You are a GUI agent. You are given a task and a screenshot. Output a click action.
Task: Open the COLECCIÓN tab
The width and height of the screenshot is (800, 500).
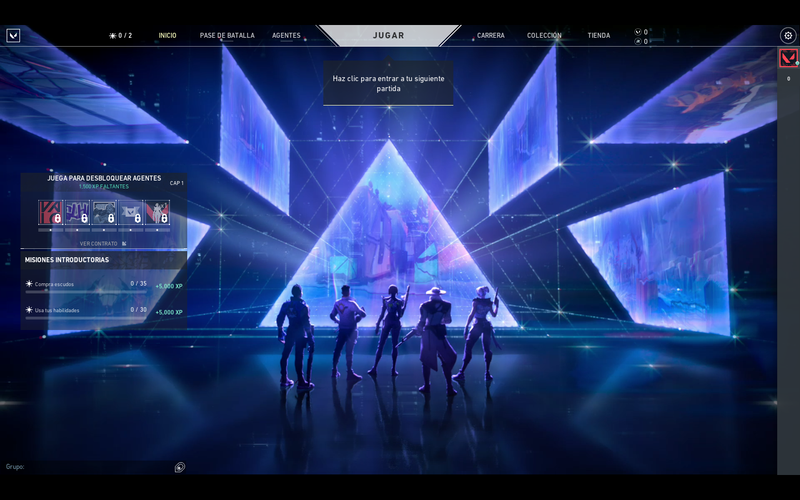pos(544,36)
